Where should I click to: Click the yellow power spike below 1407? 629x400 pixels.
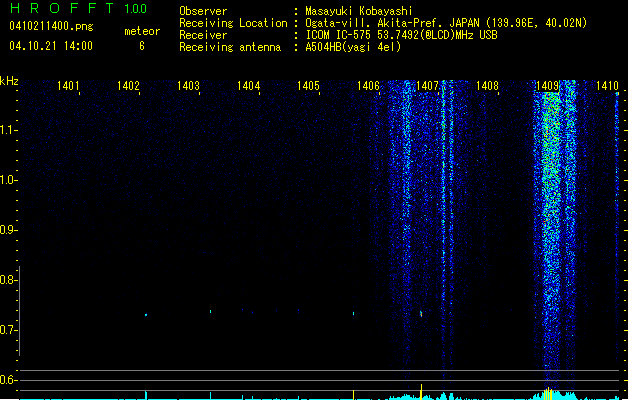point(421,392)
